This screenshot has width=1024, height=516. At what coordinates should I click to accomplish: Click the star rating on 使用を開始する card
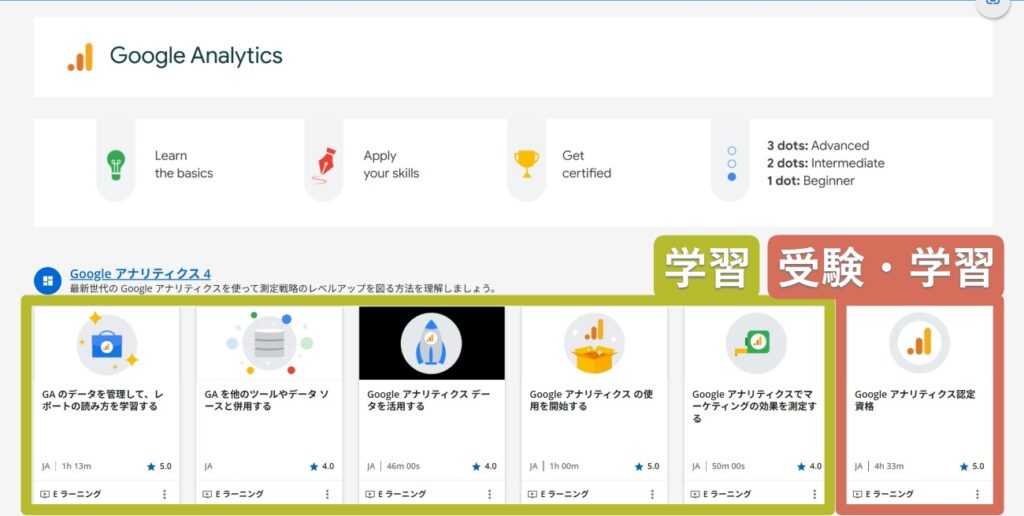pos(646,466)
